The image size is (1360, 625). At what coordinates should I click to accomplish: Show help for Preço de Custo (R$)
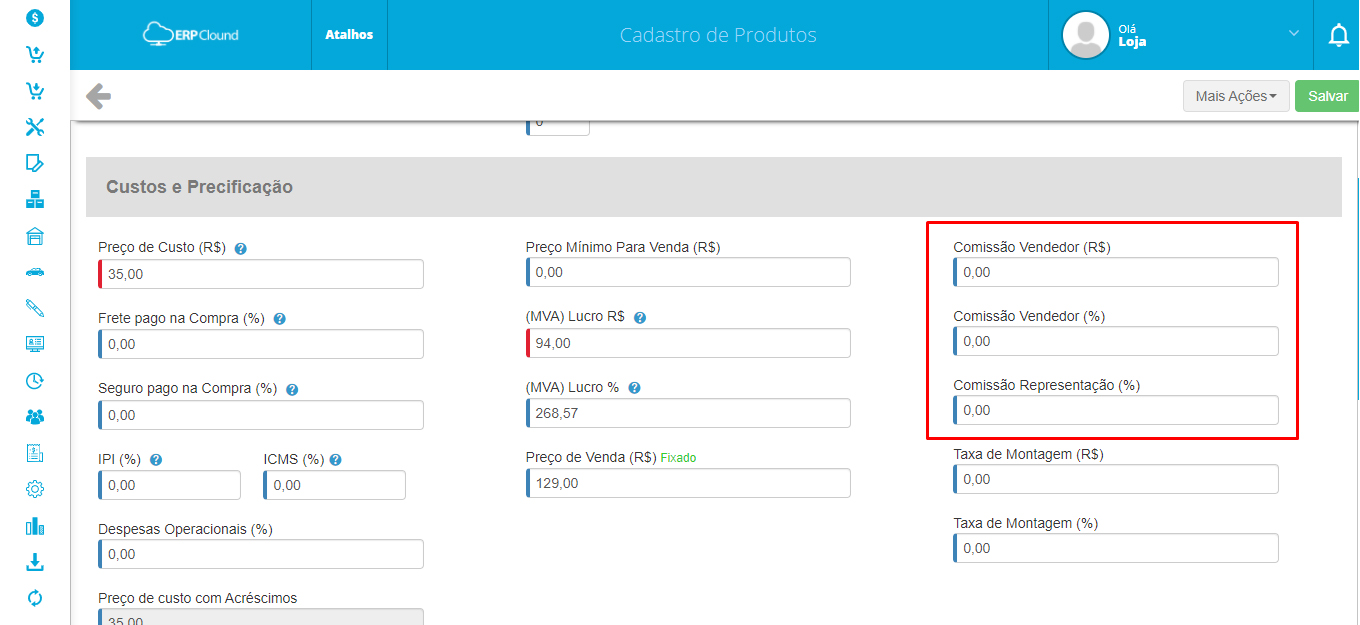tap(240, 248)
